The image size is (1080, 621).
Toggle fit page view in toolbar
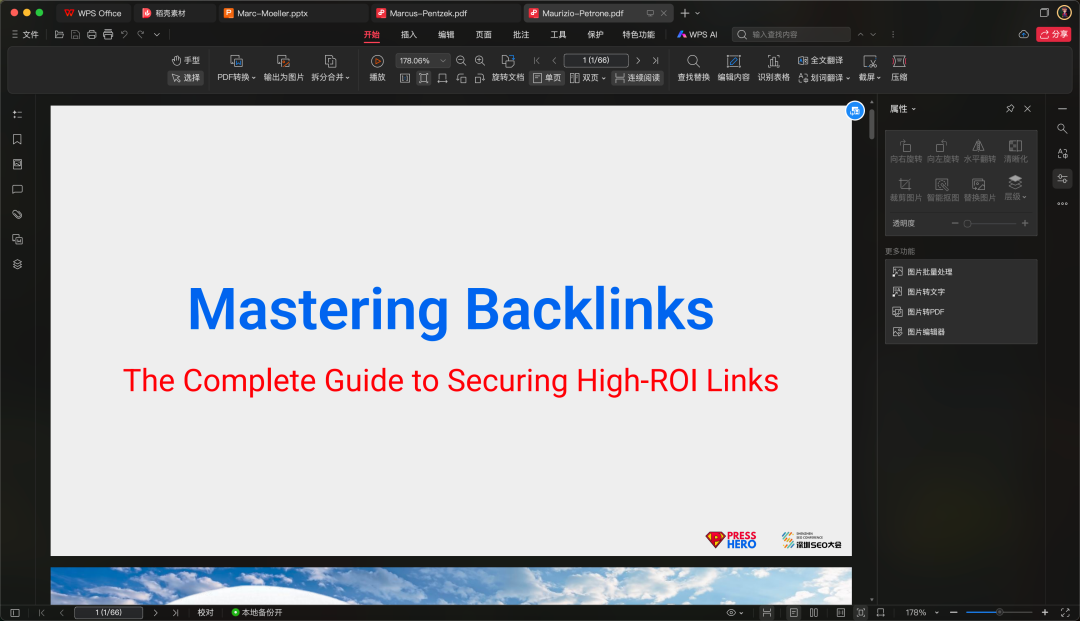click(x=424, y=78)
